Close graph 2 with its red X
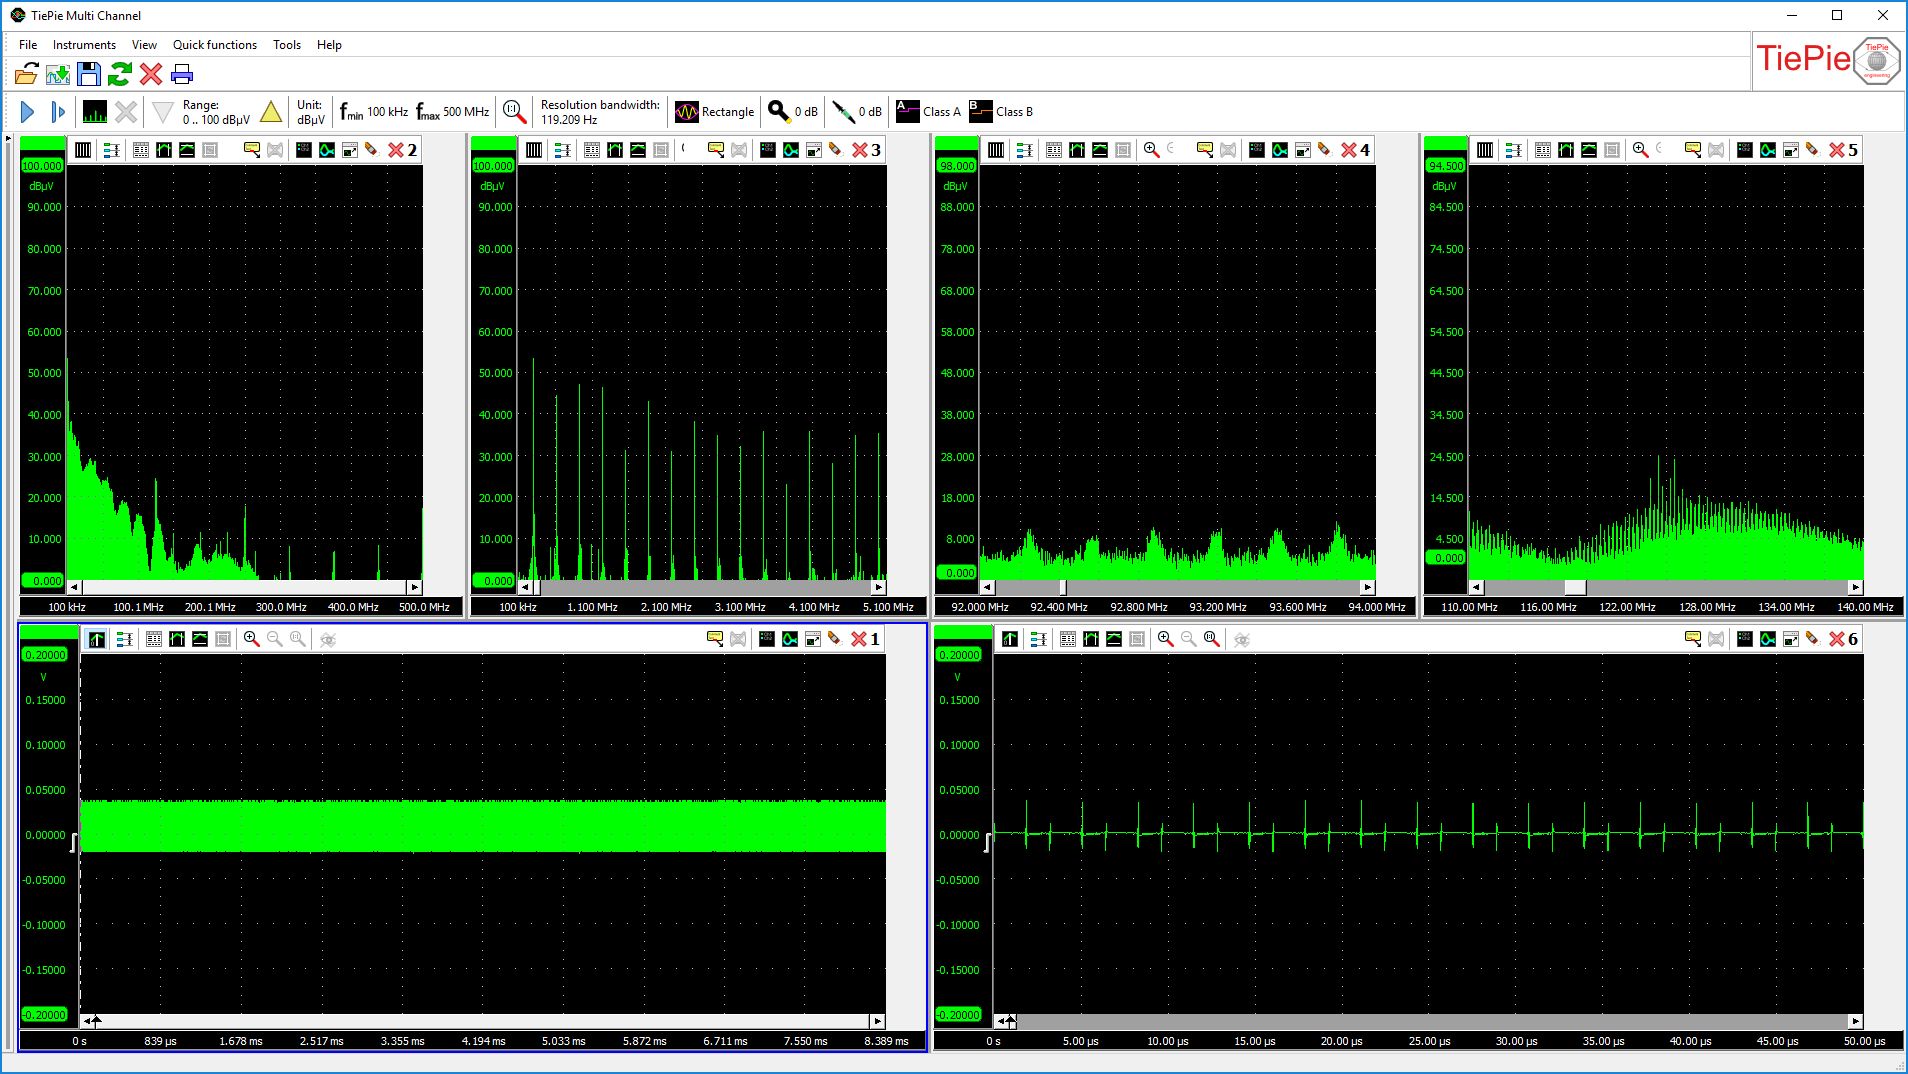The image size is (1908, 1074). pyautogui.click(x=396, y=150)
